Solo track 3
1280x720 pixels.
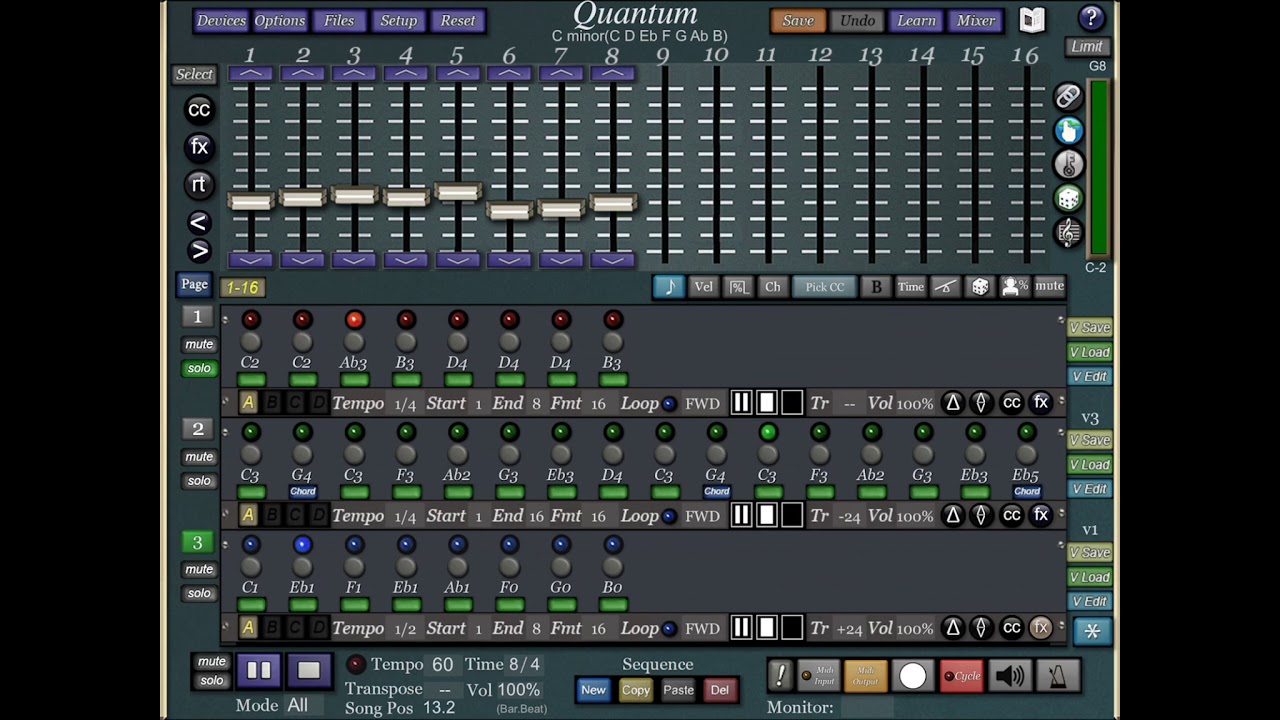(x=199, y=593)
